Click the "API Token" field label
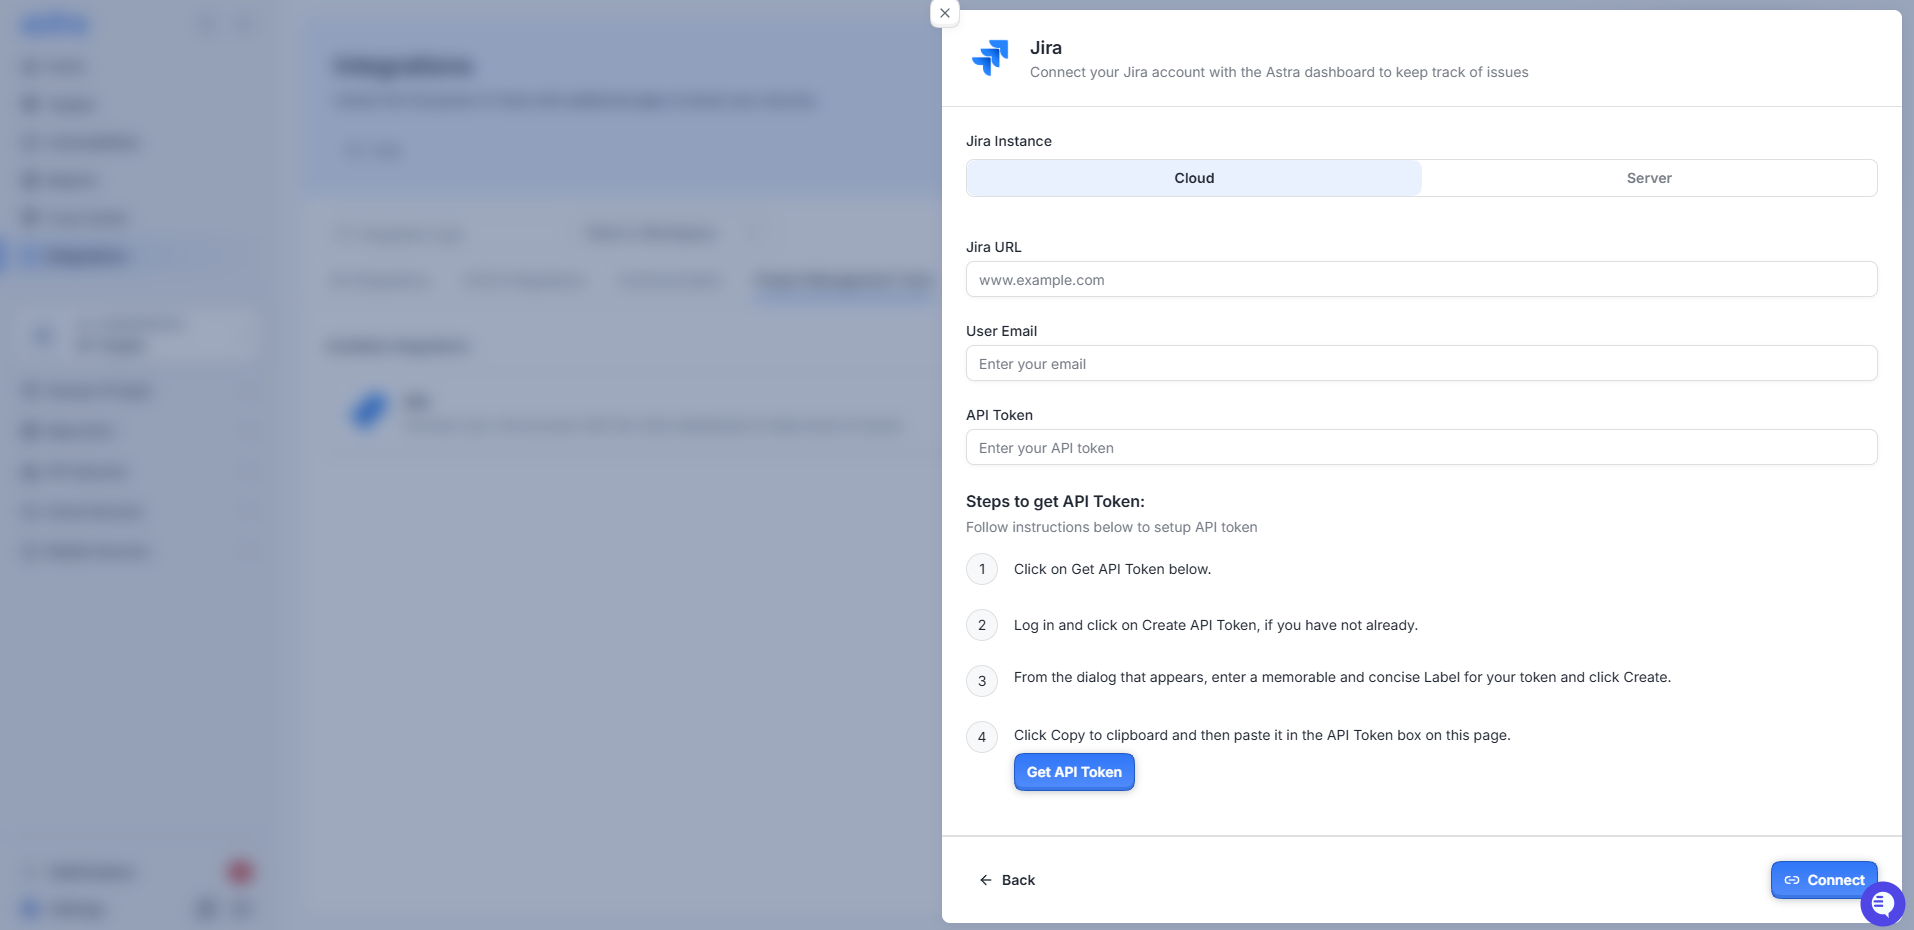The width and height of the screenshot is (1914, 930). pos(999,415)
